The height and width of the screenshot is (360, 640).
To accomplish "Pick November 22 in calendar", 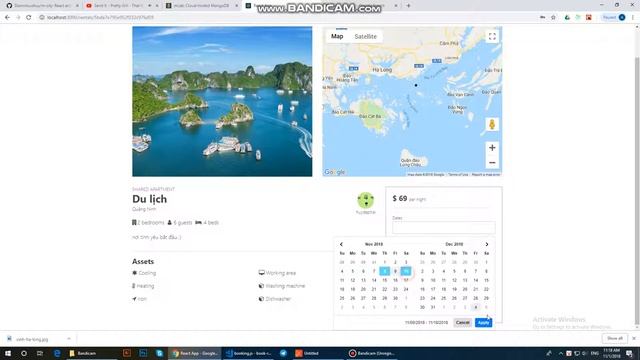I will [x=384, y=289].
